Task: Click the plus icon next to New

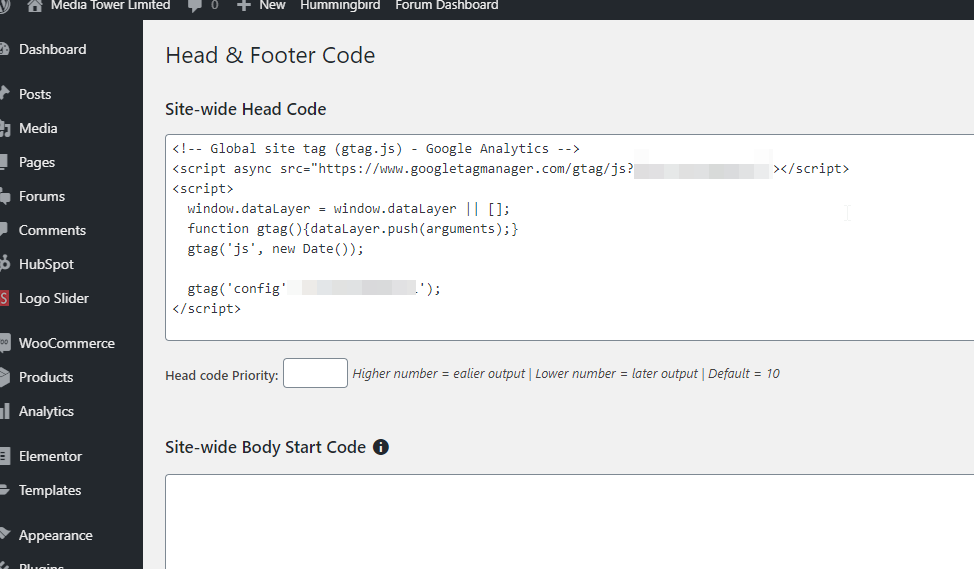Action: tap(244, 6)
